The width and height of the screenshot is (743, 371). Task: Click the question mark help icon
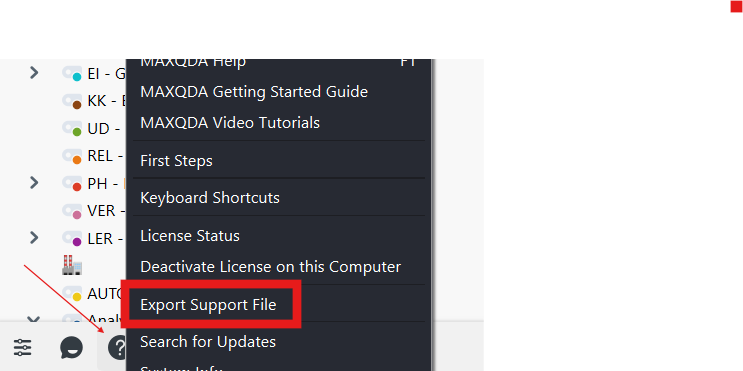pyautogui.click(x=118, y=348)
